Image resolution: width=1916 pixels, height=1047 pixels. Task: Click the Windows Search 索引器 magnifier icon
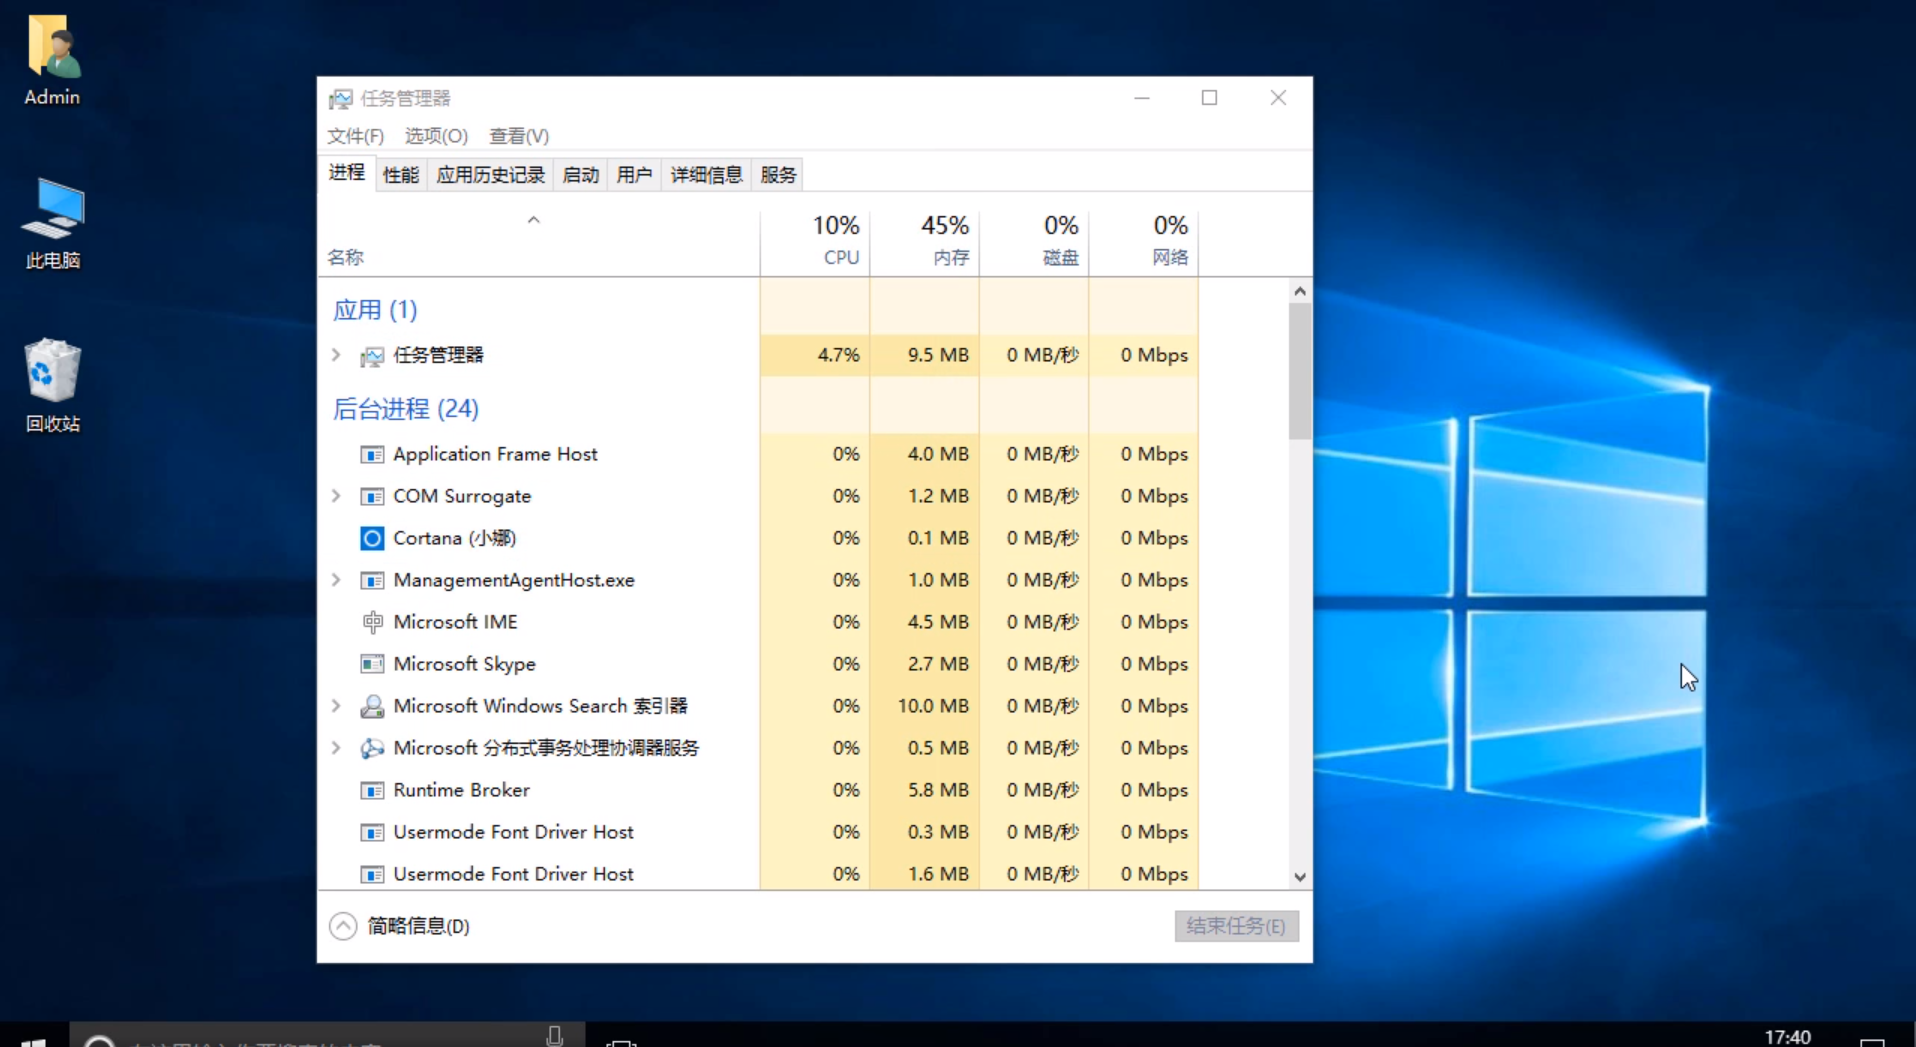[371, 706]
